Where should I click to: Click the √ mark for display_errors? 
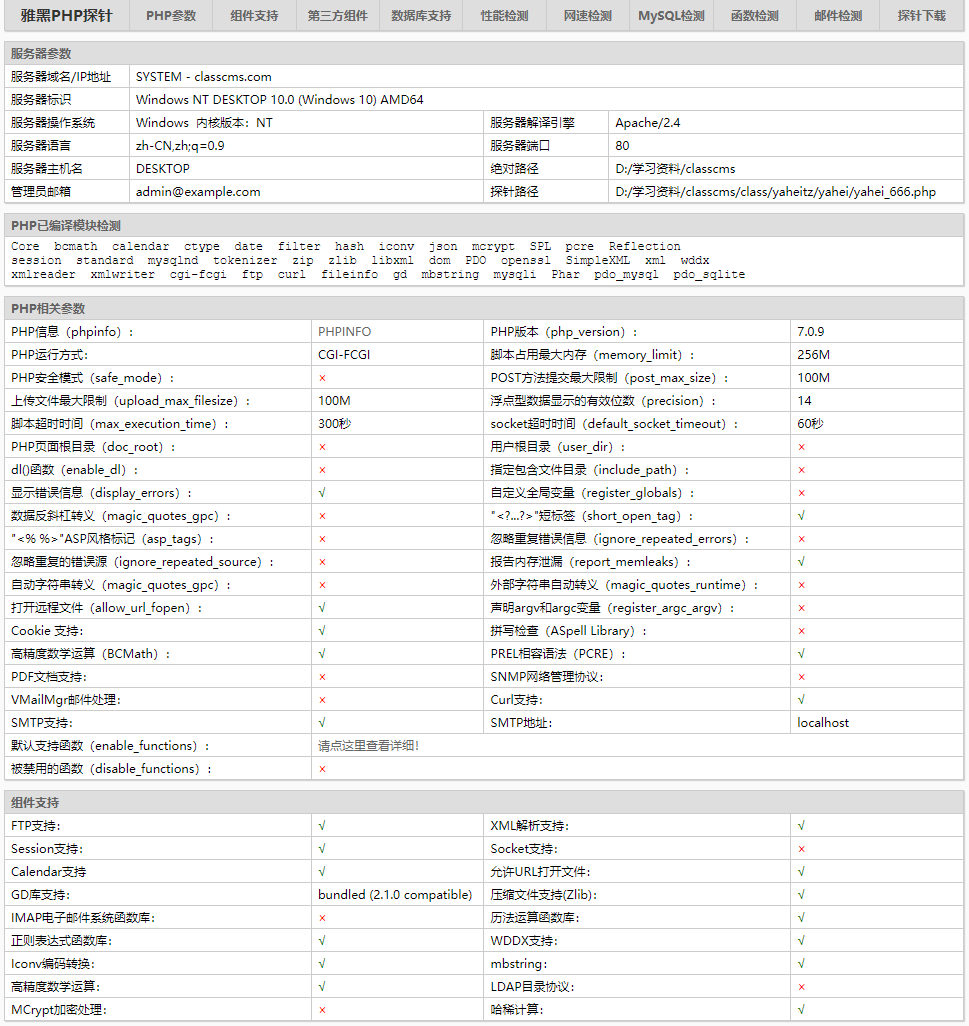point(322,493)
